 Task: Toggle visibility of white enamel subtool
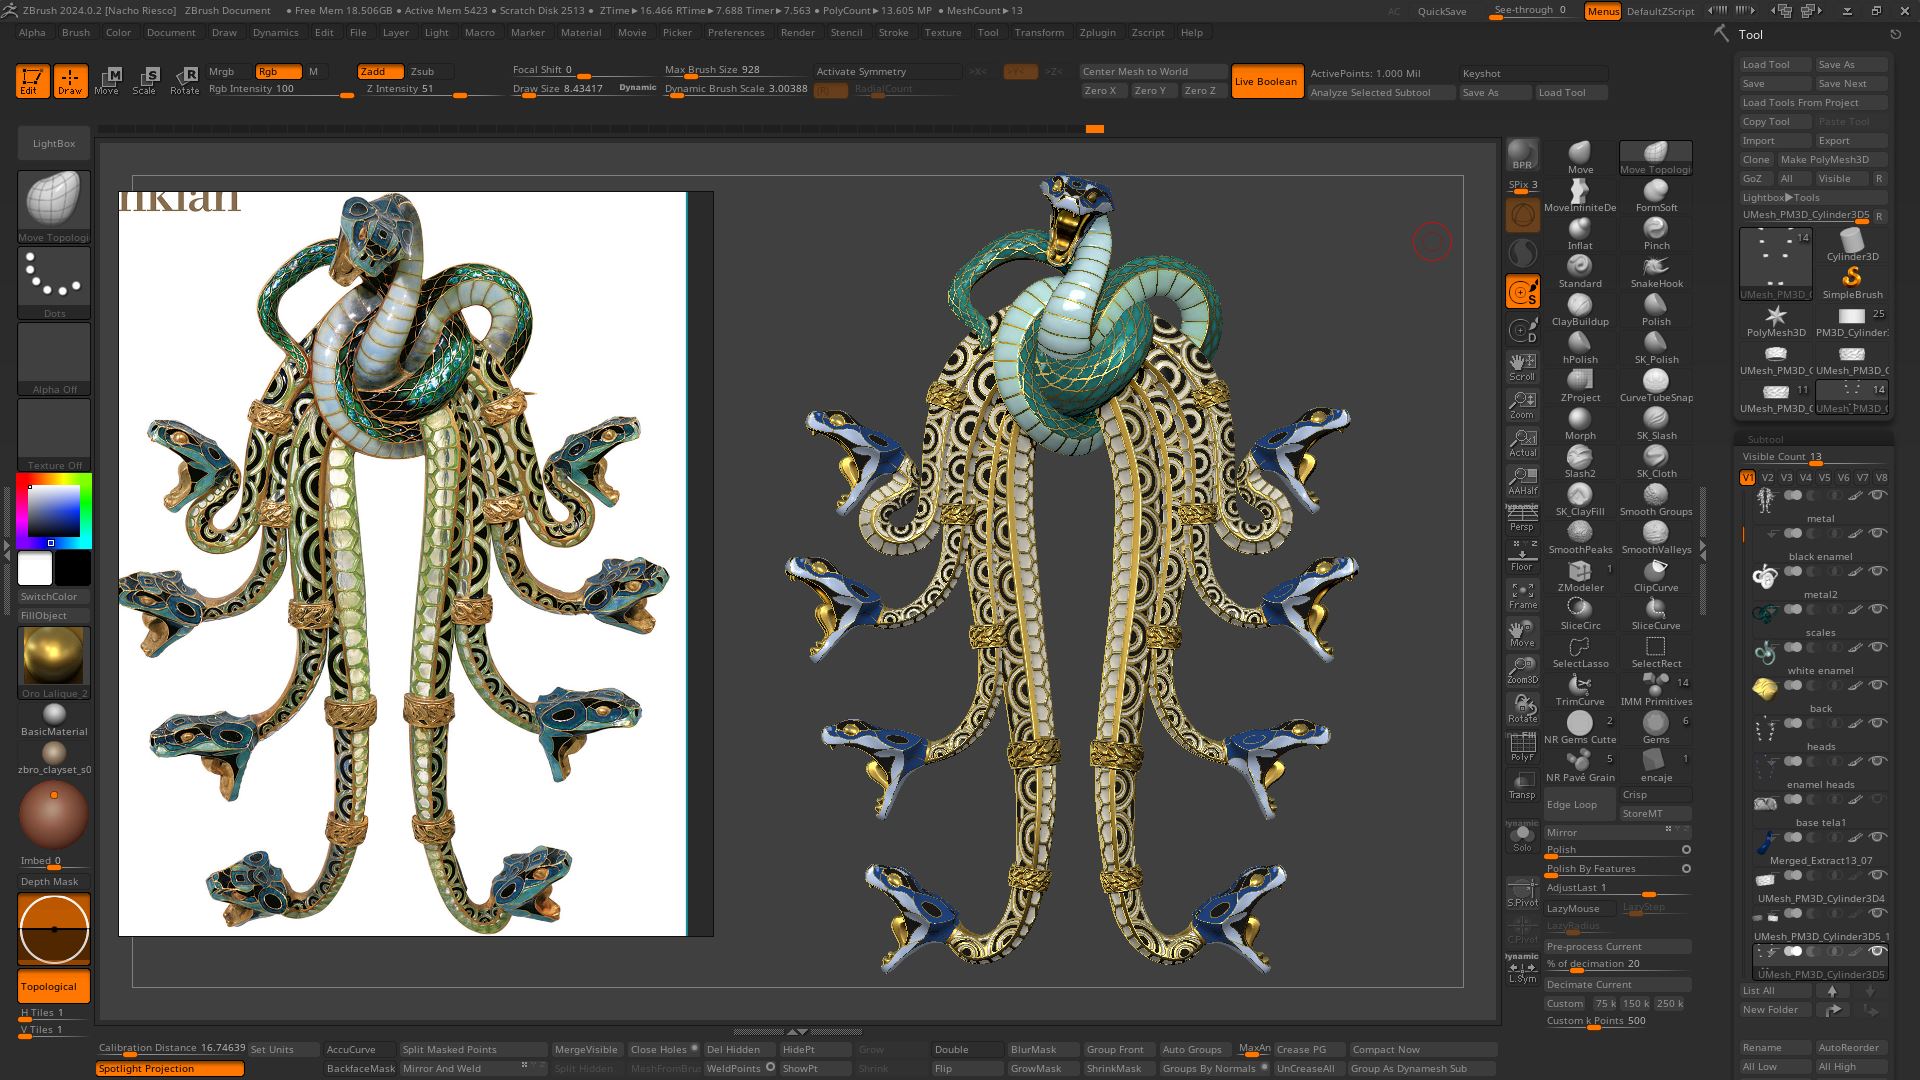(x=1877, y=685)
